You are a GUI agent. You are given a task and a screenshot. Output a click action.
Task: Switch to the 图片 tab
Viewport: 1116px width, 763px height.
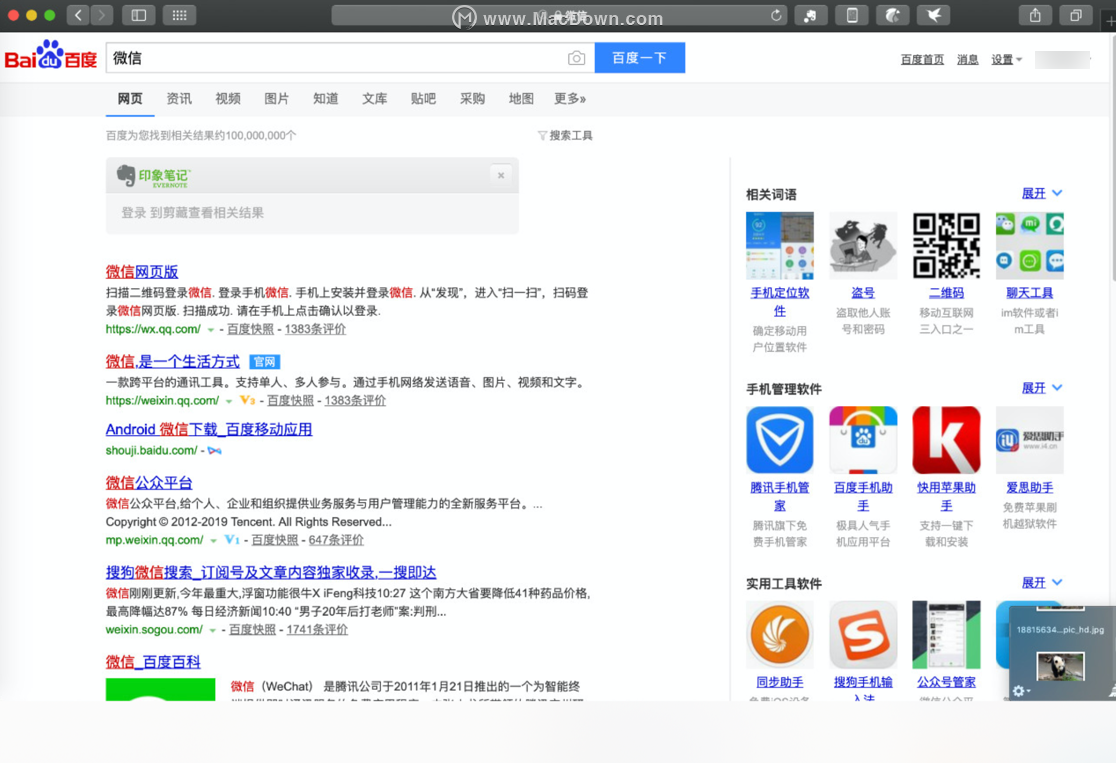[277, 98]
